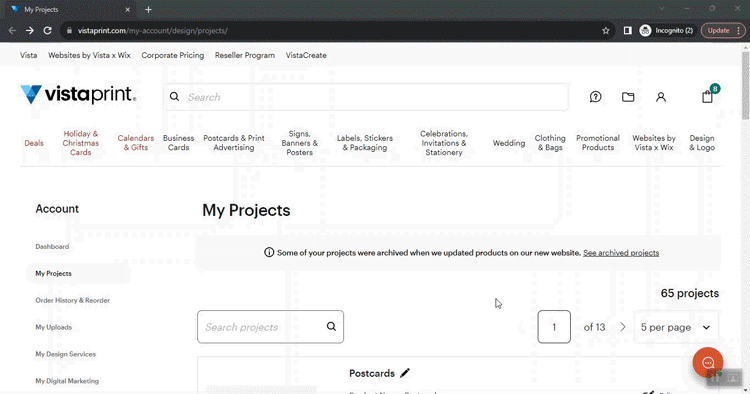Screen dimensions: 750x394
Task: Open Promotional Products menu
Action: 598,143
